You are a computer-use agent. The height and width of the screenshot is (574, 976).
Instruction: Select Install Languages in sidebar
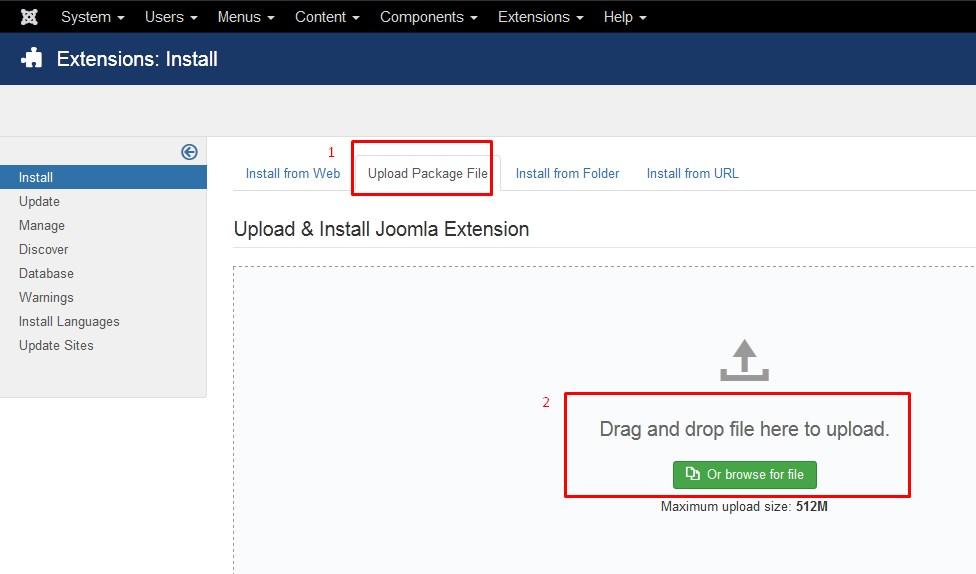pyautogui.click(x=69, y=321)
